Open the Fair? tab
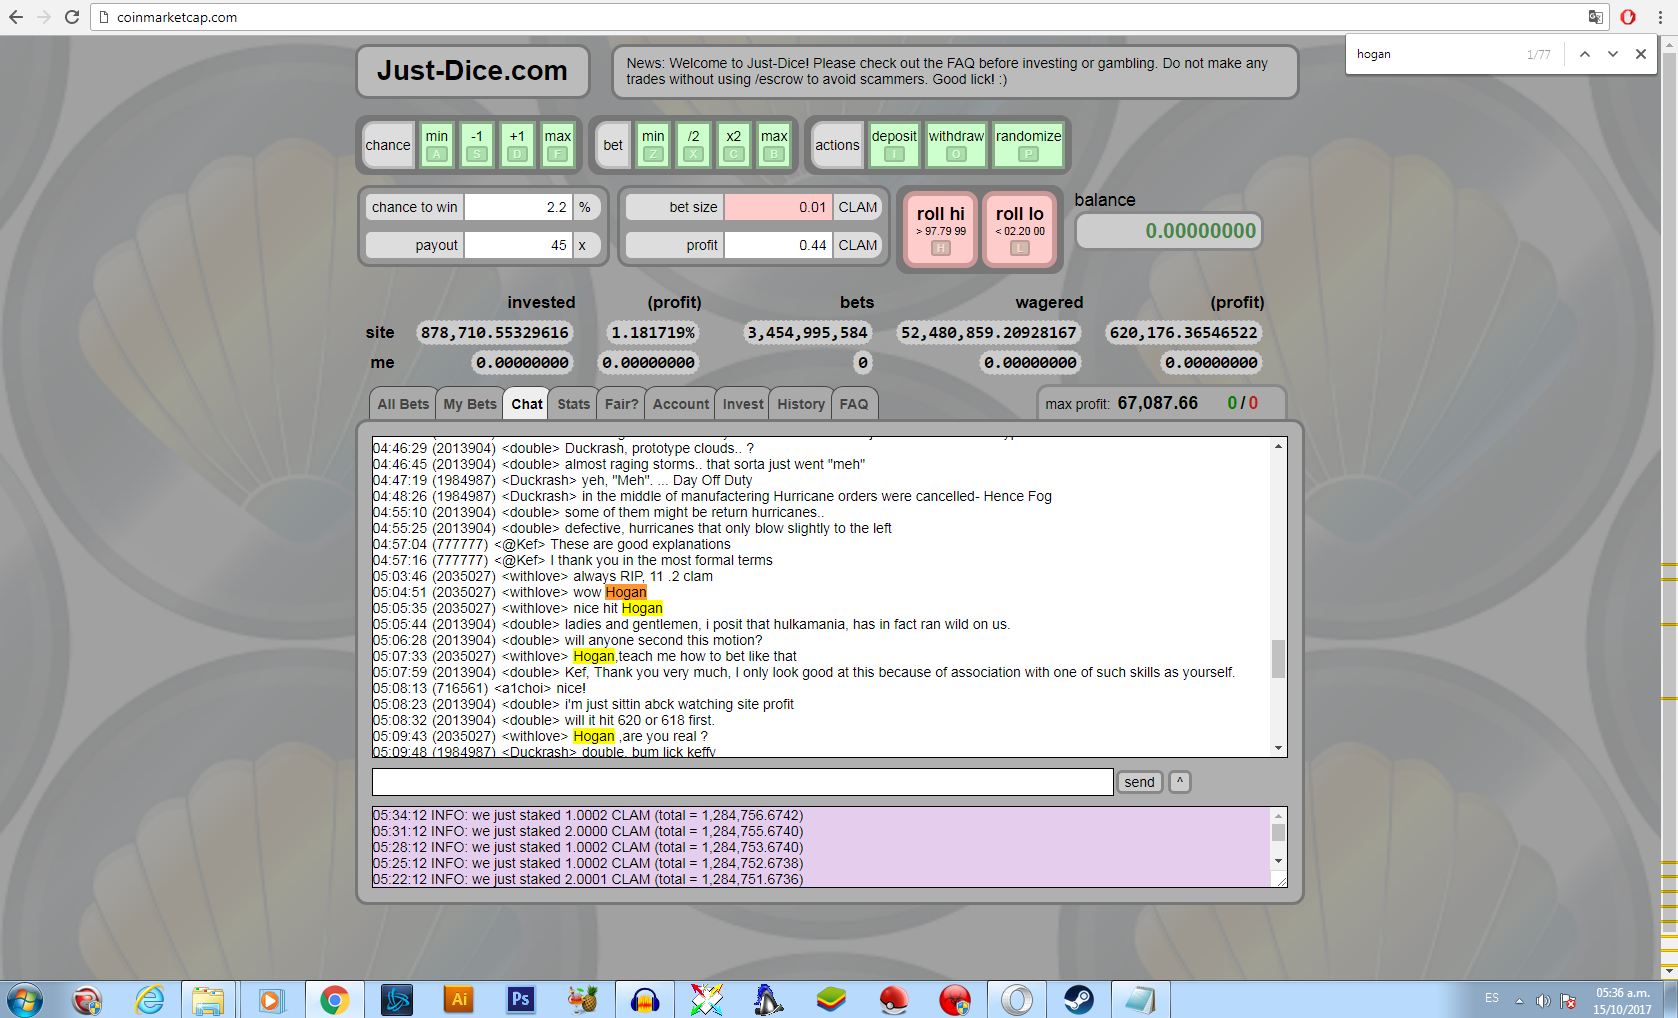The image size is (1678, 1018). pos(621,404)
